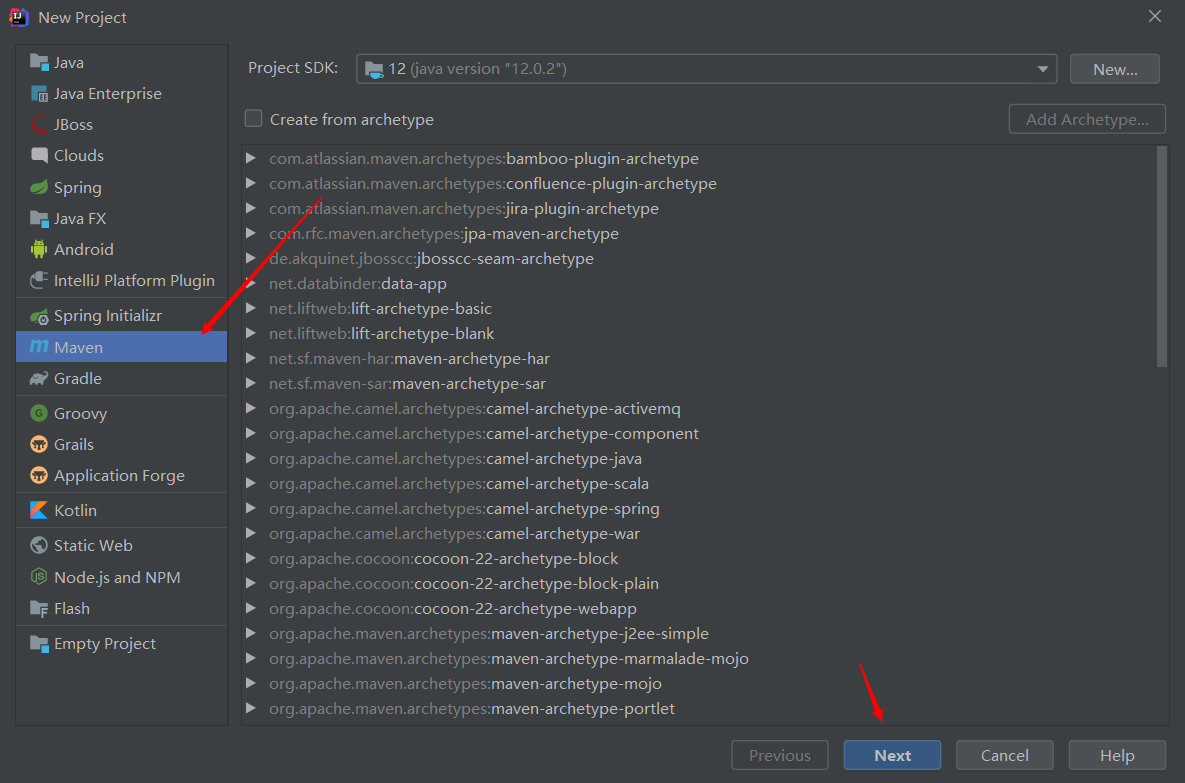Click Add Archetype... button

pos(1087,119)
